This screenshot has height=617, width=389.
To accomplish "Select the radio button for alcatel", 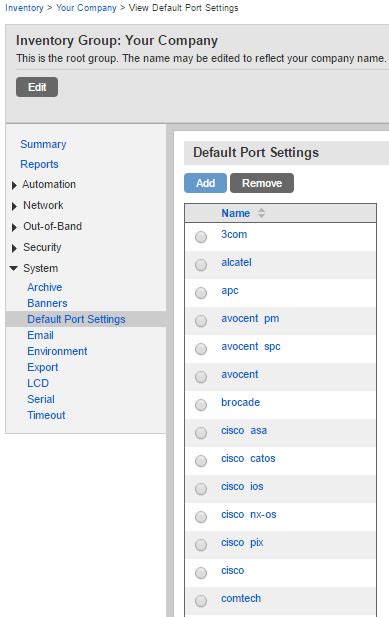I will coord(201,265).
